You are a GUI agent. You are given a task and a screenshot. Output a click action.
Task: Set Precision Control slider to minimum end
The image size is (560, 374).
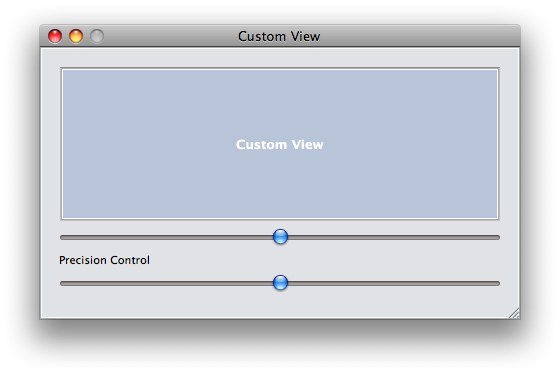[x=62, y=283]
